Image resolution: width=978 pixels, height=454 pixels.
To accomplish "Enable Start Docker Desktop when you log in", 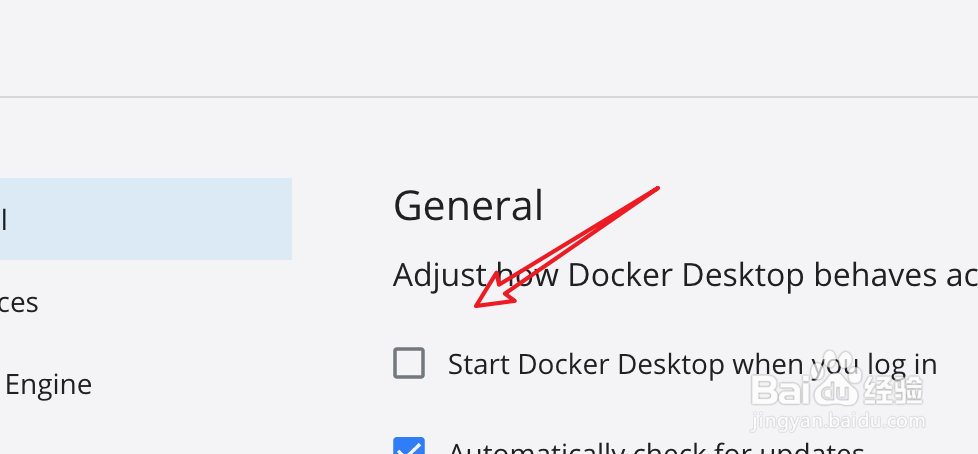I will pos(409,363).
